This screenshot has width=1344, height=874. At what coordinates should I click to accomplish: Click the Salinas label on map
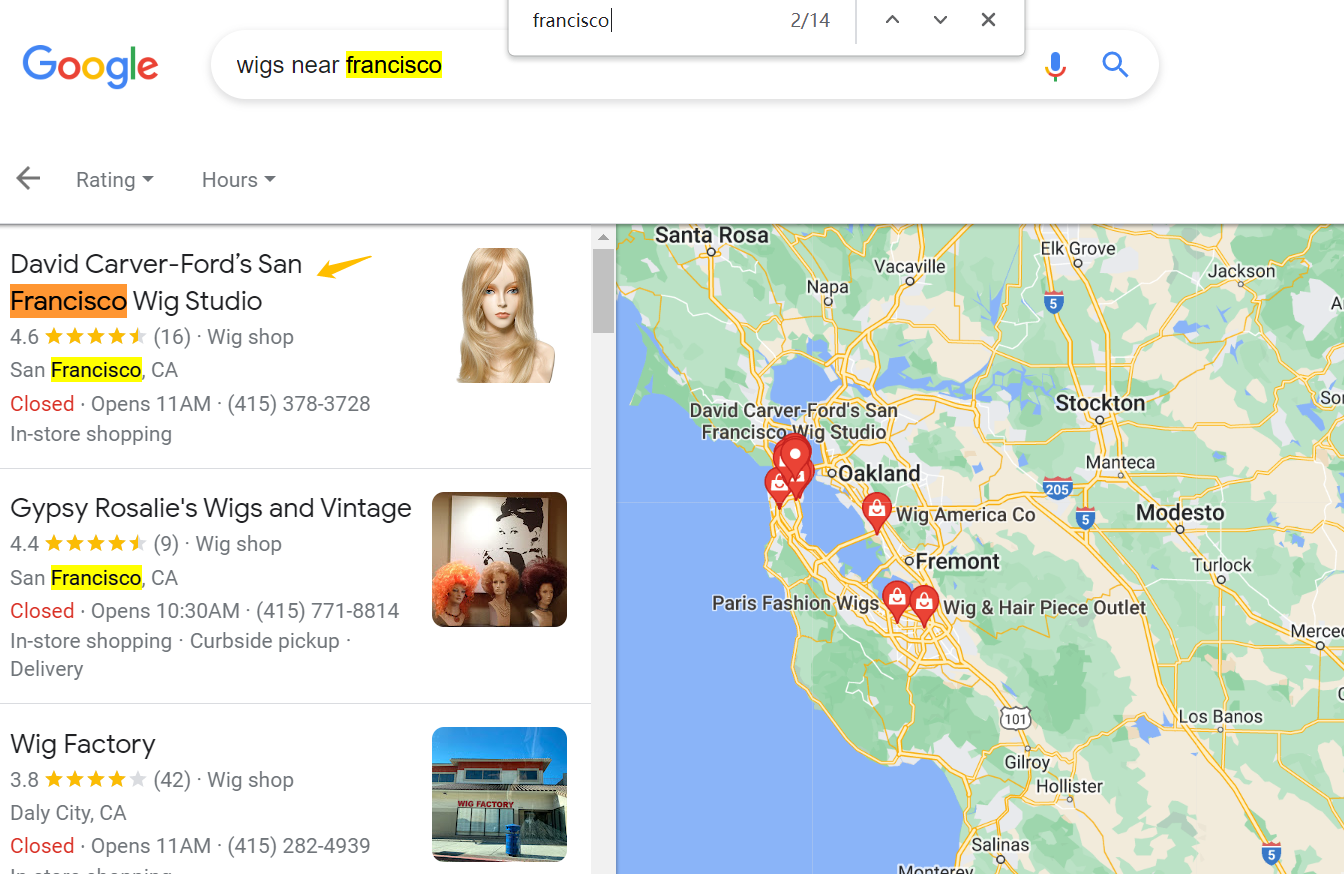pos(1001,845)
